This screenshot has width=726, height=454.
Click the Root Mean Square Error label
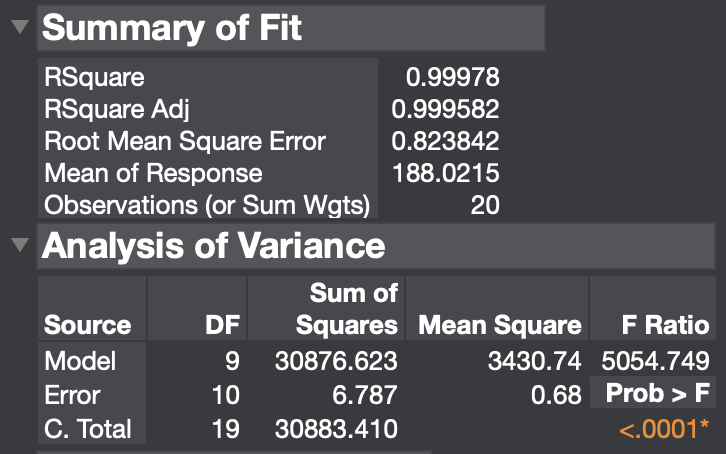(185, 141)
